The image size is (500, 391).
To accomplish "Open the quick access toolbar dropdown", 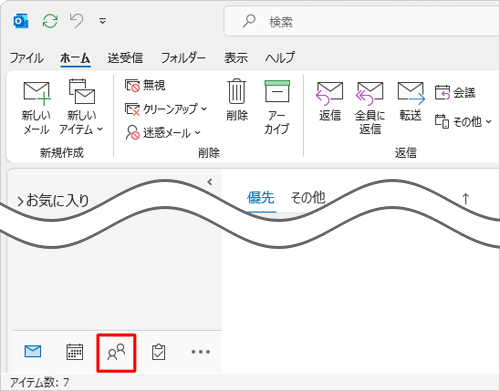I will [102, 21].
